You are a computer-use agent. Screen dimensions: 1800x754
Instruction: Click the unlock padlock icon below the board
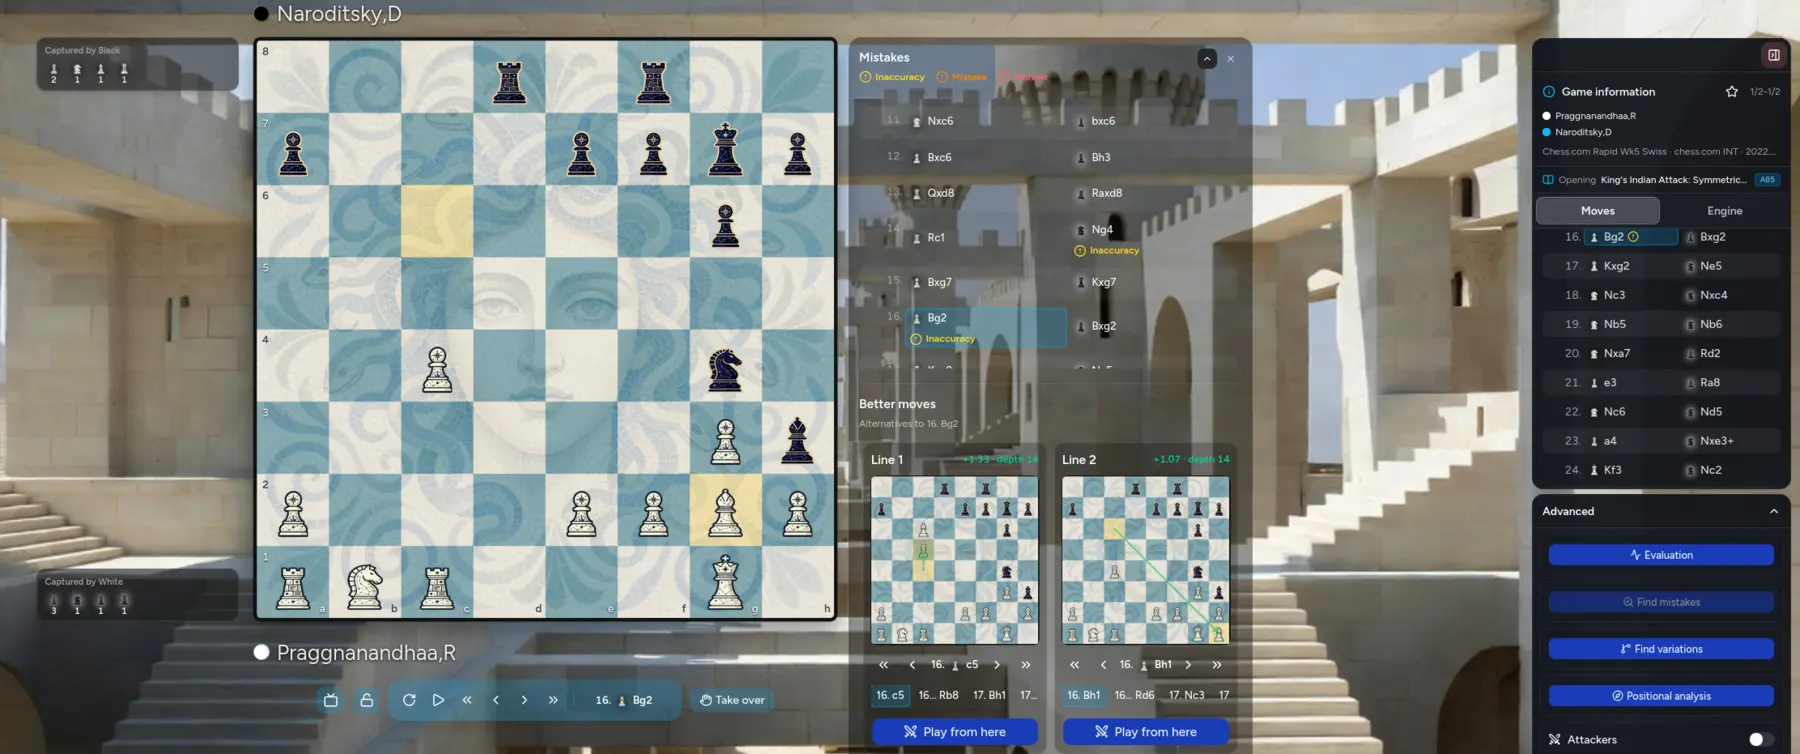coord(367,700)
